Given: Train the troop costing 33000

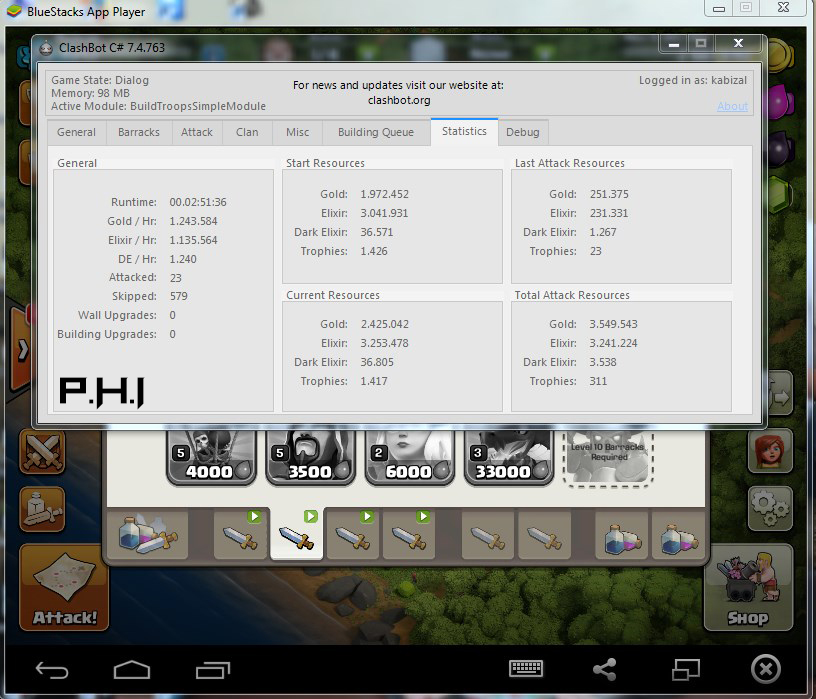Looking at the screenshot, I should 508,457.
